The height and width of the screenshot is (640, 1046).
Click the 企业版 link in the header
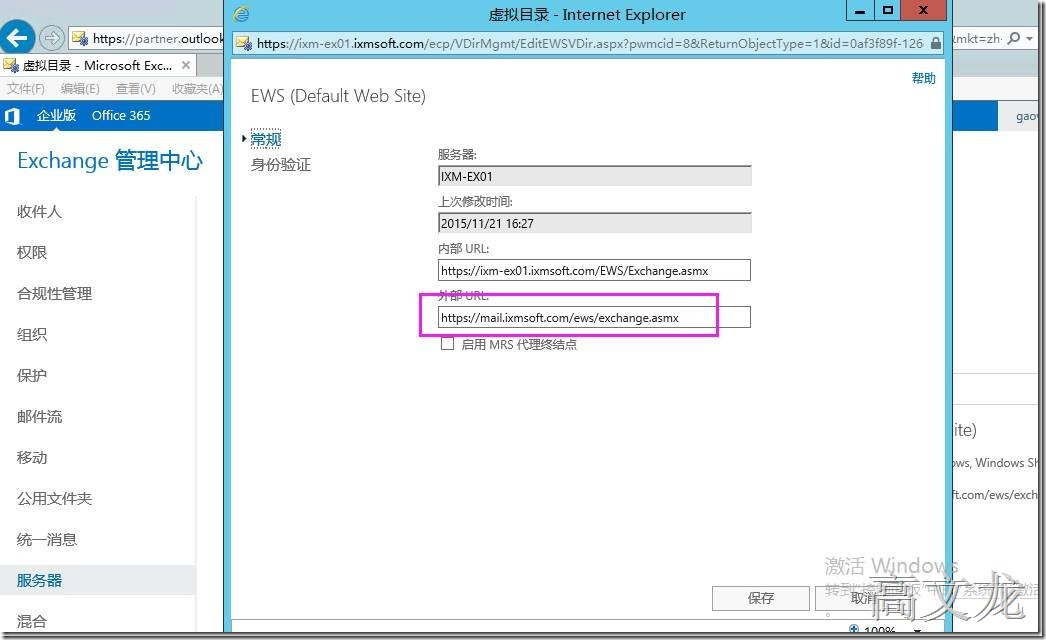(56, 115)
